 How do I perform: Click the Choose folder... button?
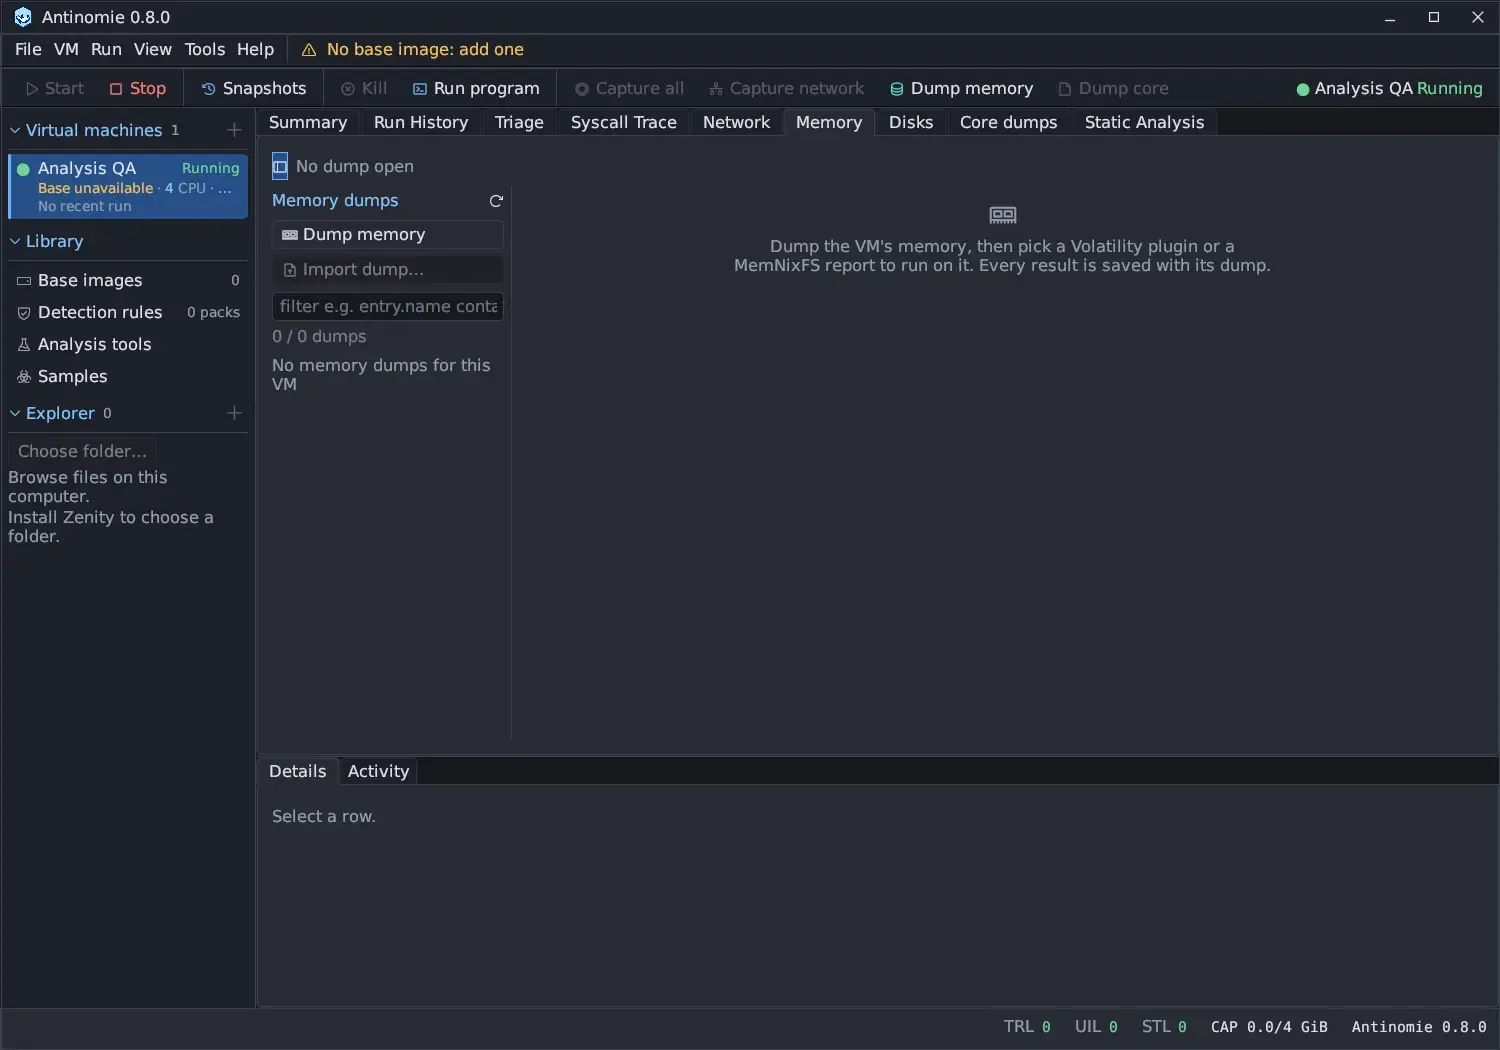click(82, 451)
